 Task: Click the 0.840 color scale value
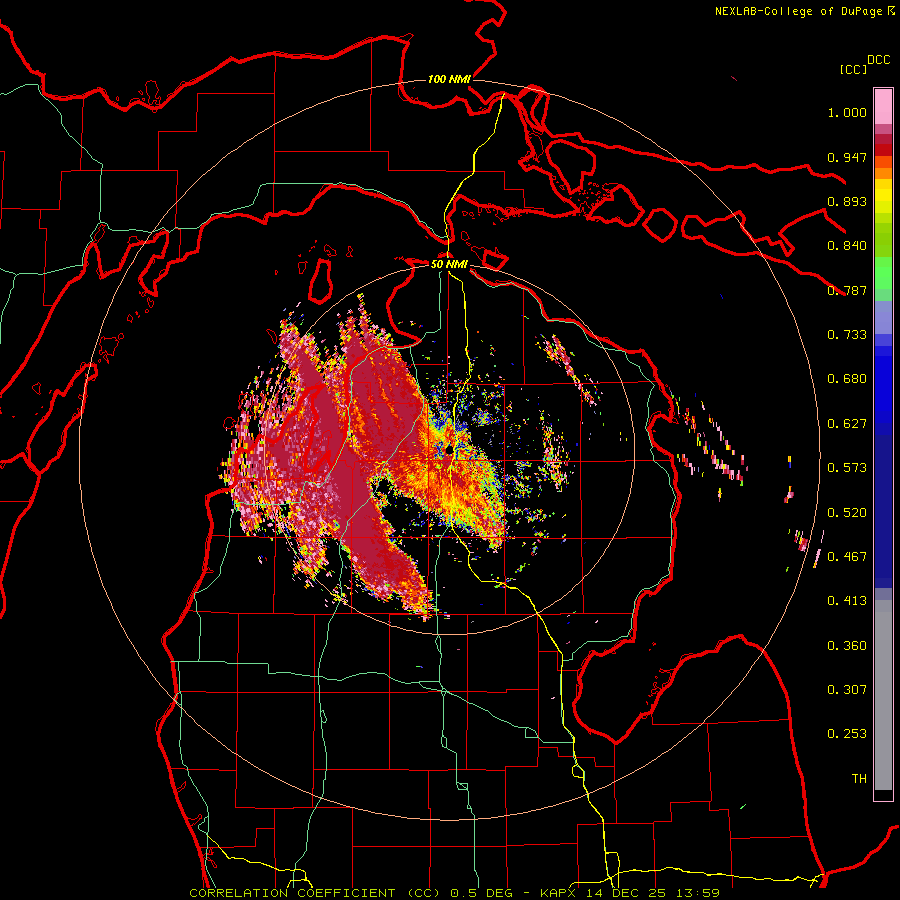click(x=847, y=246)
